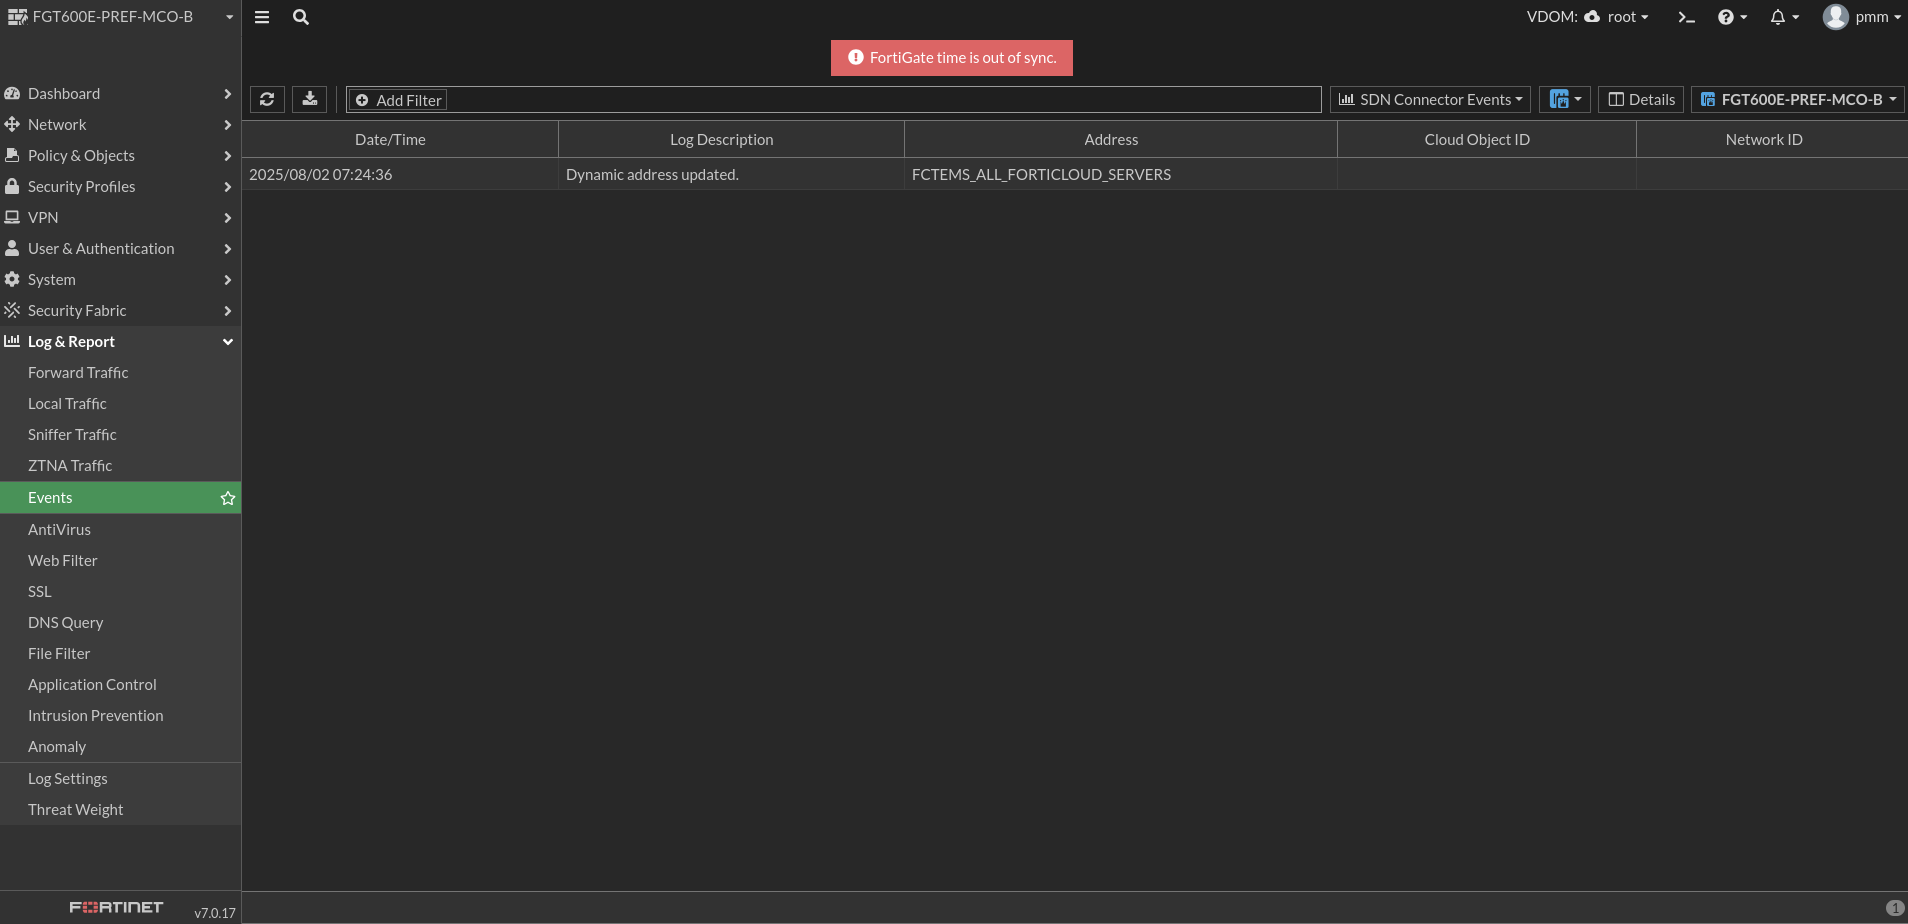Open the VDOM root dropdown
1908x924 pixels.
(1616, 17)
